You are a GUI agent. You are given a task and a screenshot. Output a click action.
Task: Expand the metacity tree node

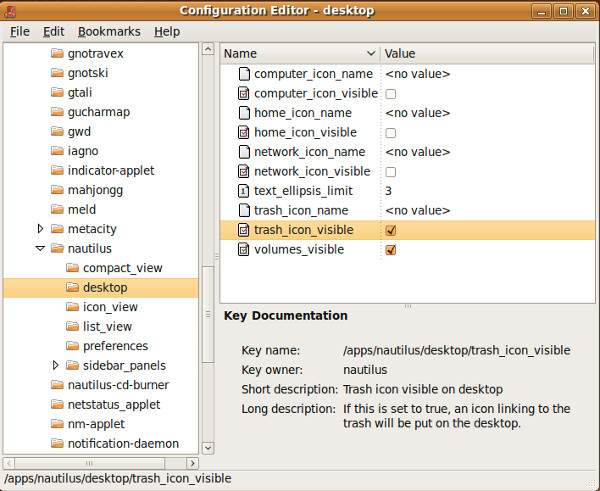(40, 229)
